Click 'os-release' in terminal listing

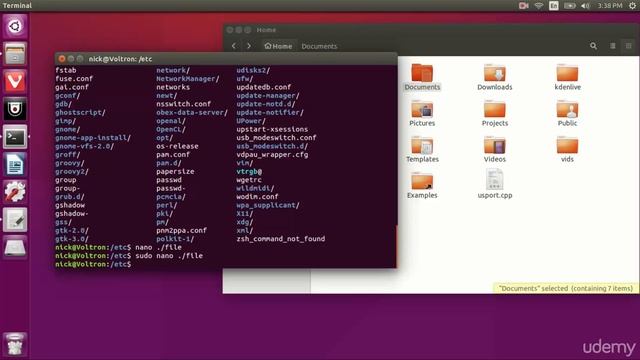[177, 146]
